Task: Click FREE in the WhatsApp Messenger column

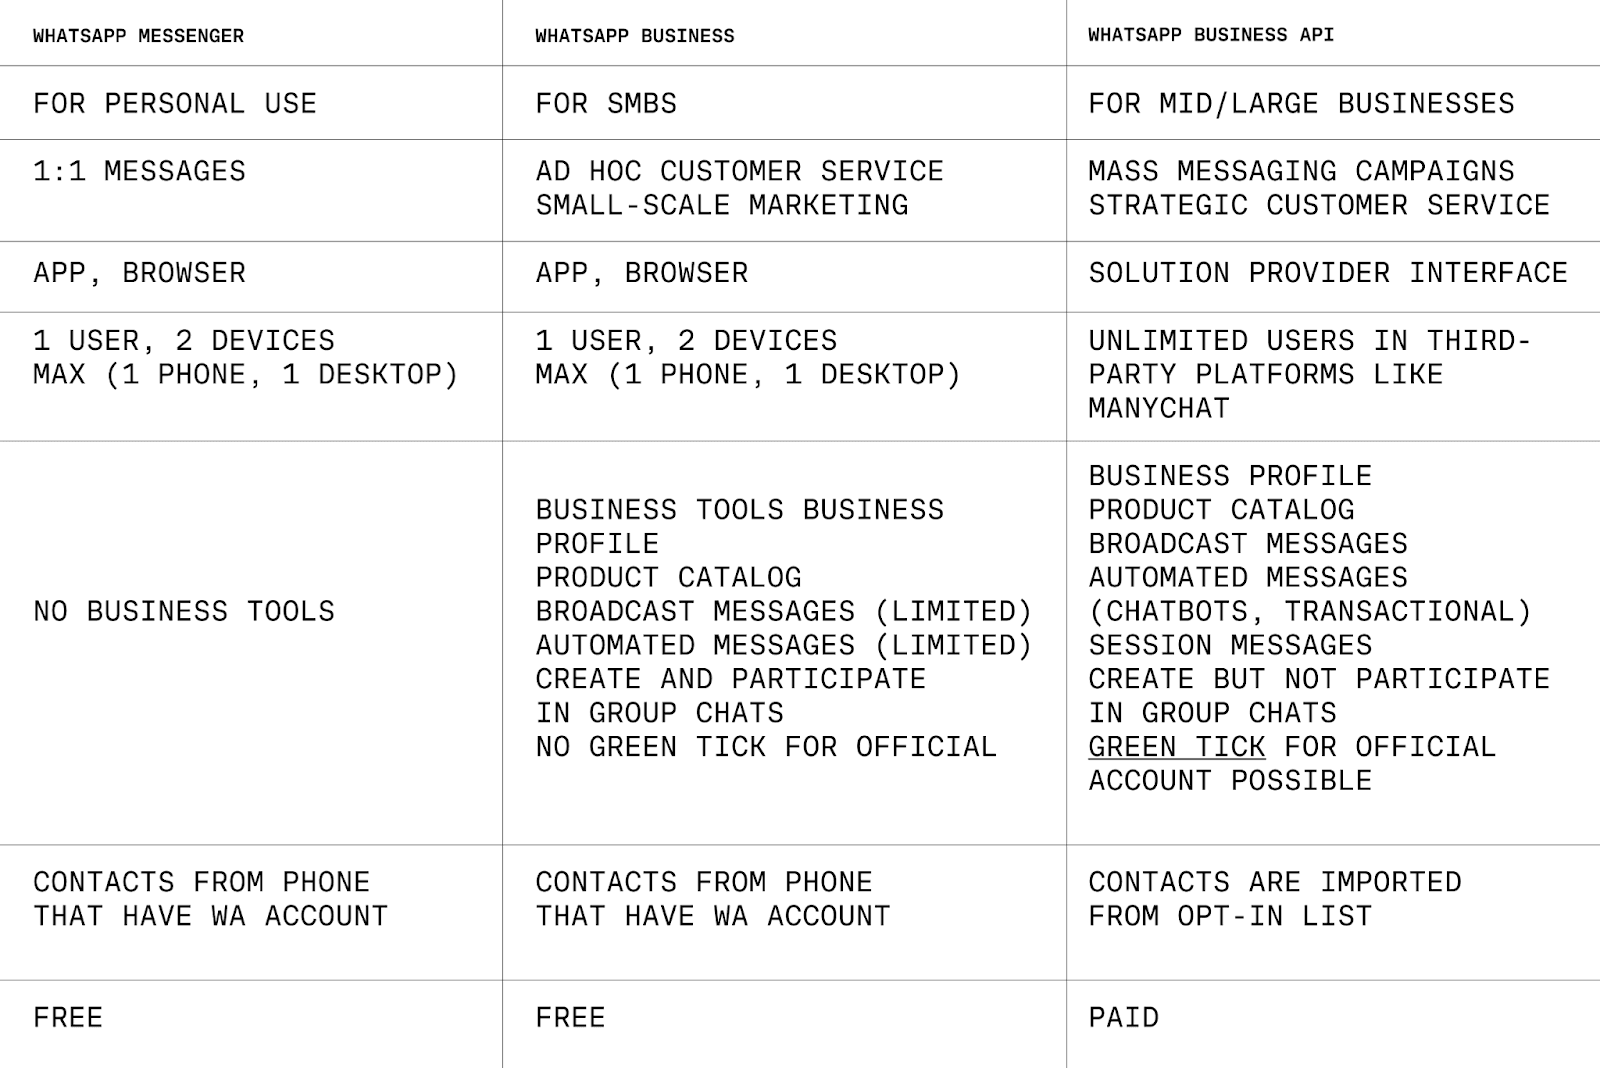Action: point(68,1018)
